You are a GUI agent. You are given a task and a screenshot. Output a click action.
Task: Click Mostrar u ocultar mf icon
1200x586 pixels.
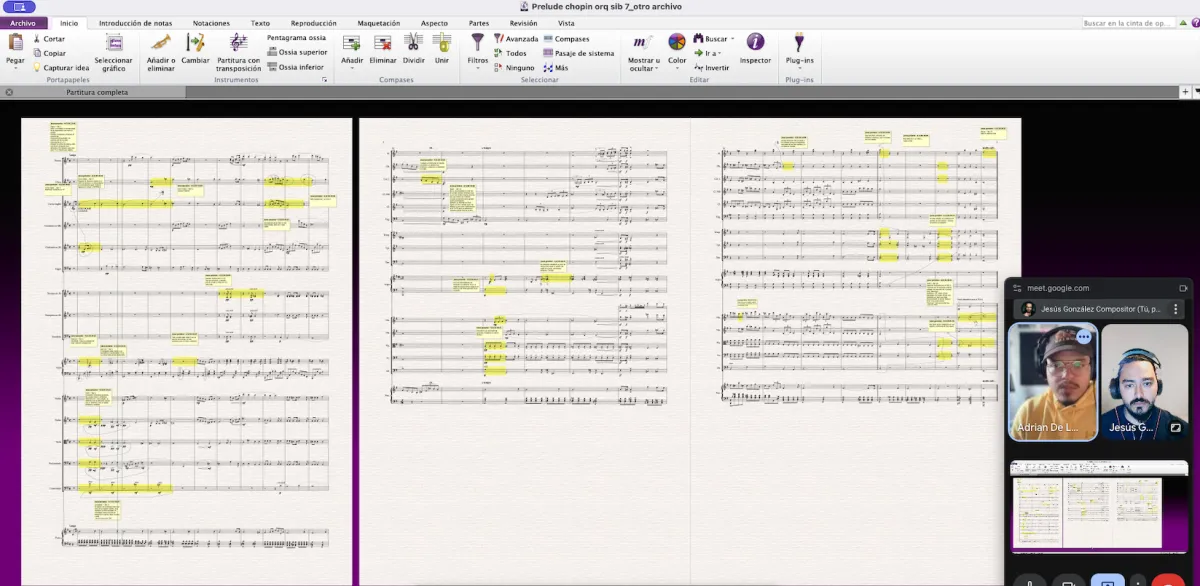coord(643,42)
